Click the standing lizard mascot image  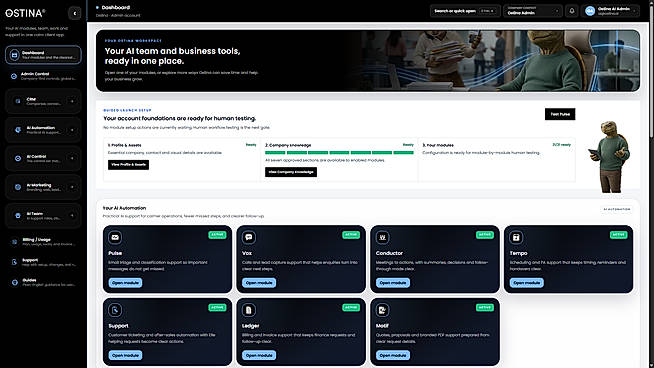(x=610, y=157)
